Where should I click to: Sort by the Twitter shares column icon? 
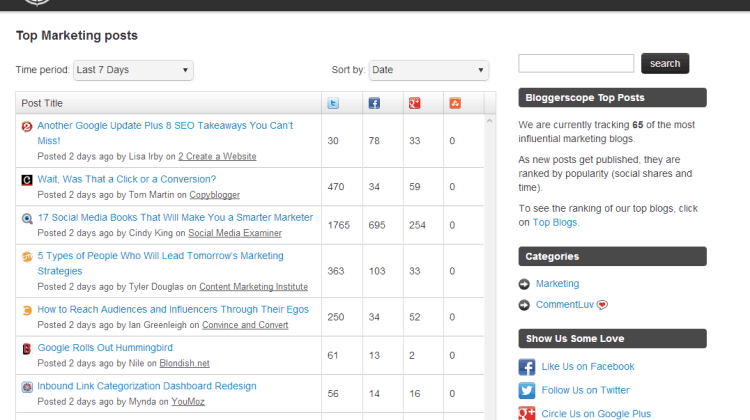pyautogui.click(x=333, y=103)
